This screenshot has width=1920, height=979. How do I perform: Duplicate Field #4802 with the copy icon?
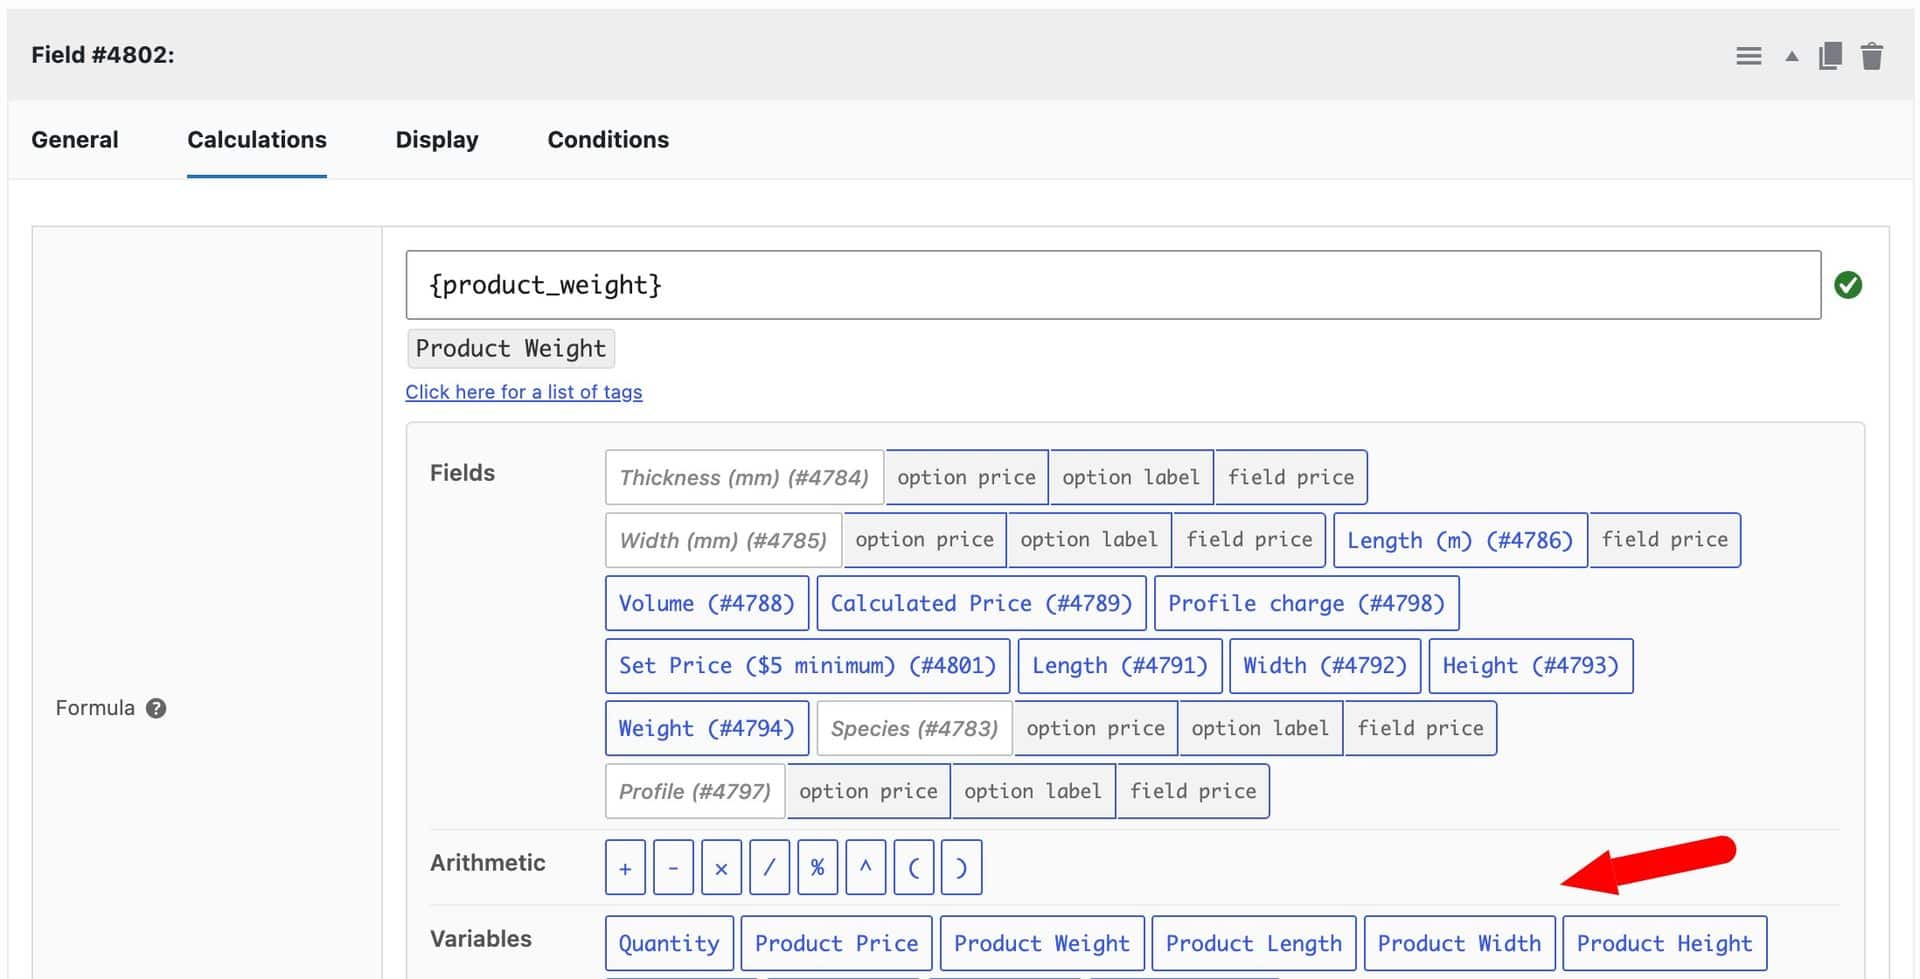click(x=1830, y=56)
